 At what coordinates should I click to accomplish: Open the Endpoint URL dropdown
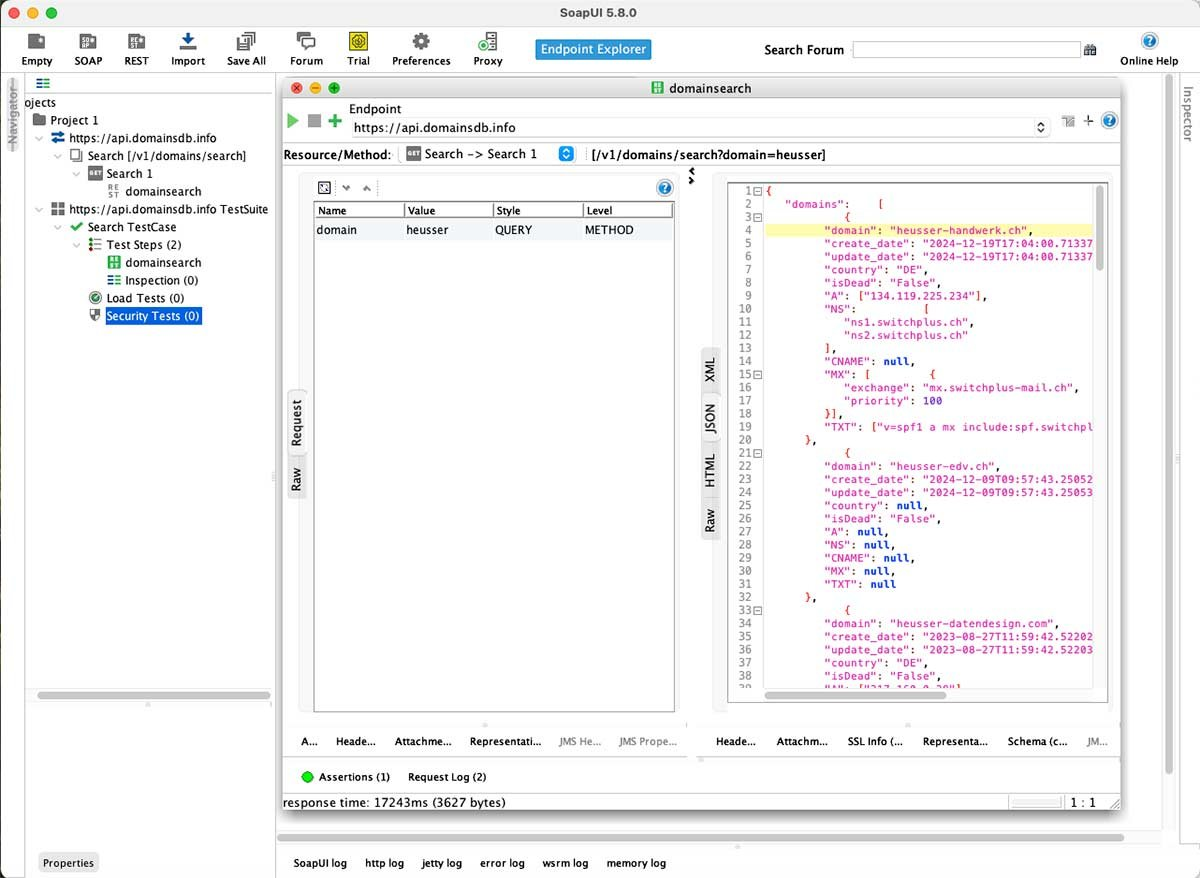(x=1040, y=128)
